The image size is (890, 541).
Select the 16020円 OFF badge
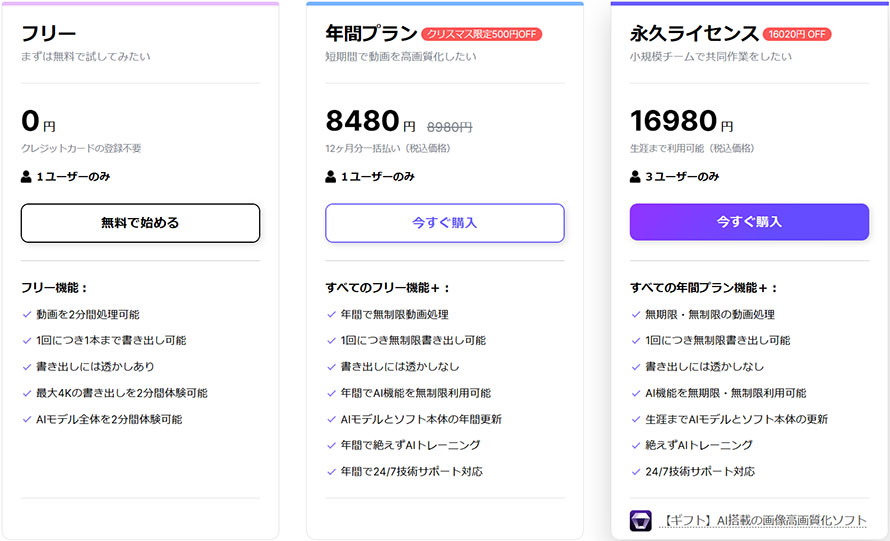pyautogui.click(x=796, y=34)
